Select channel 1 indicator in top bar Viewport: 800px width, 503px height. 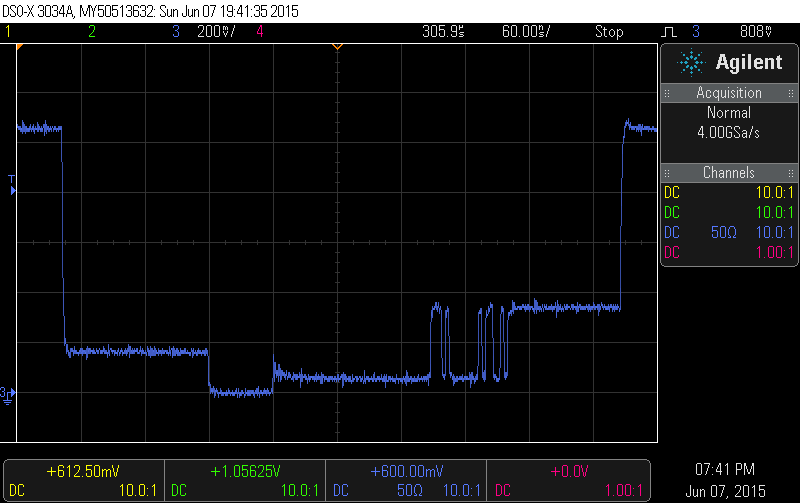coord(8,32)
